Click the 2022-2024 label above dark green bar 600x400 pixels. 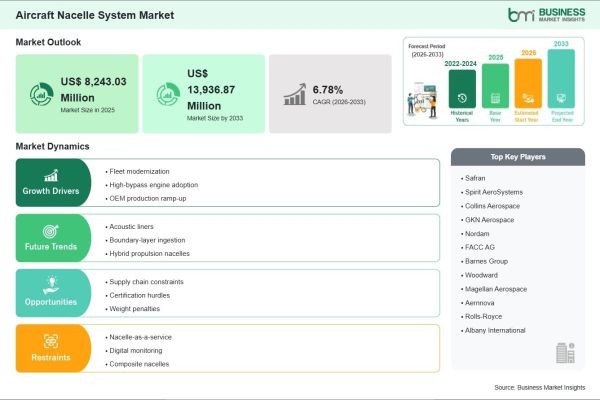[460, 64]
